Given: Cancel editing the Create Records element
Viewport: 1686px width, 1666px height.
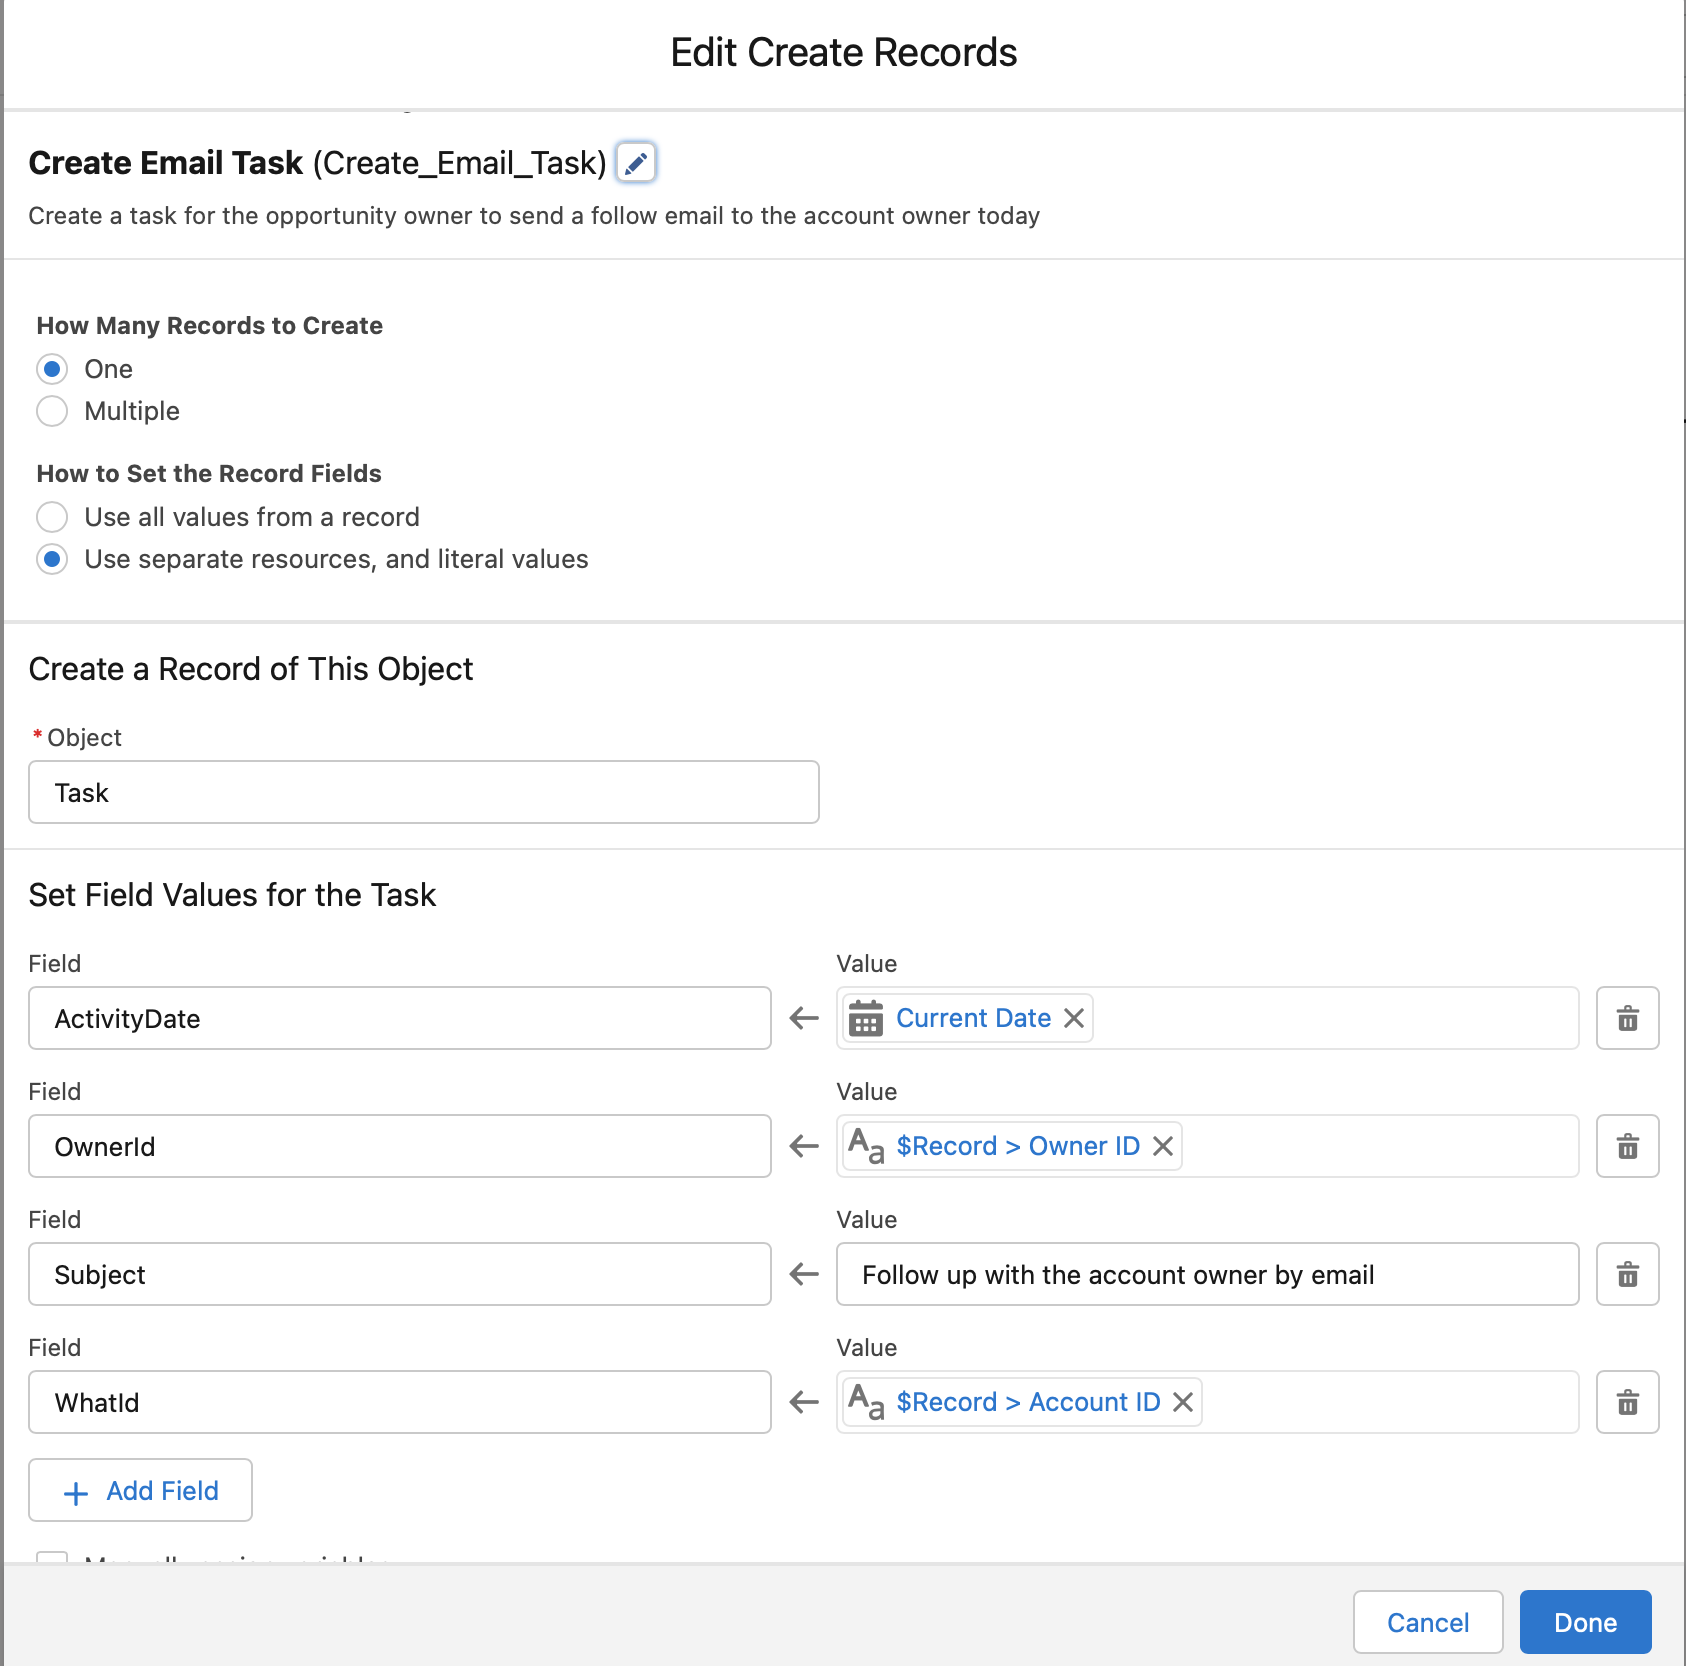Looking at the screenshot, I should (x=1427, y=1622).
